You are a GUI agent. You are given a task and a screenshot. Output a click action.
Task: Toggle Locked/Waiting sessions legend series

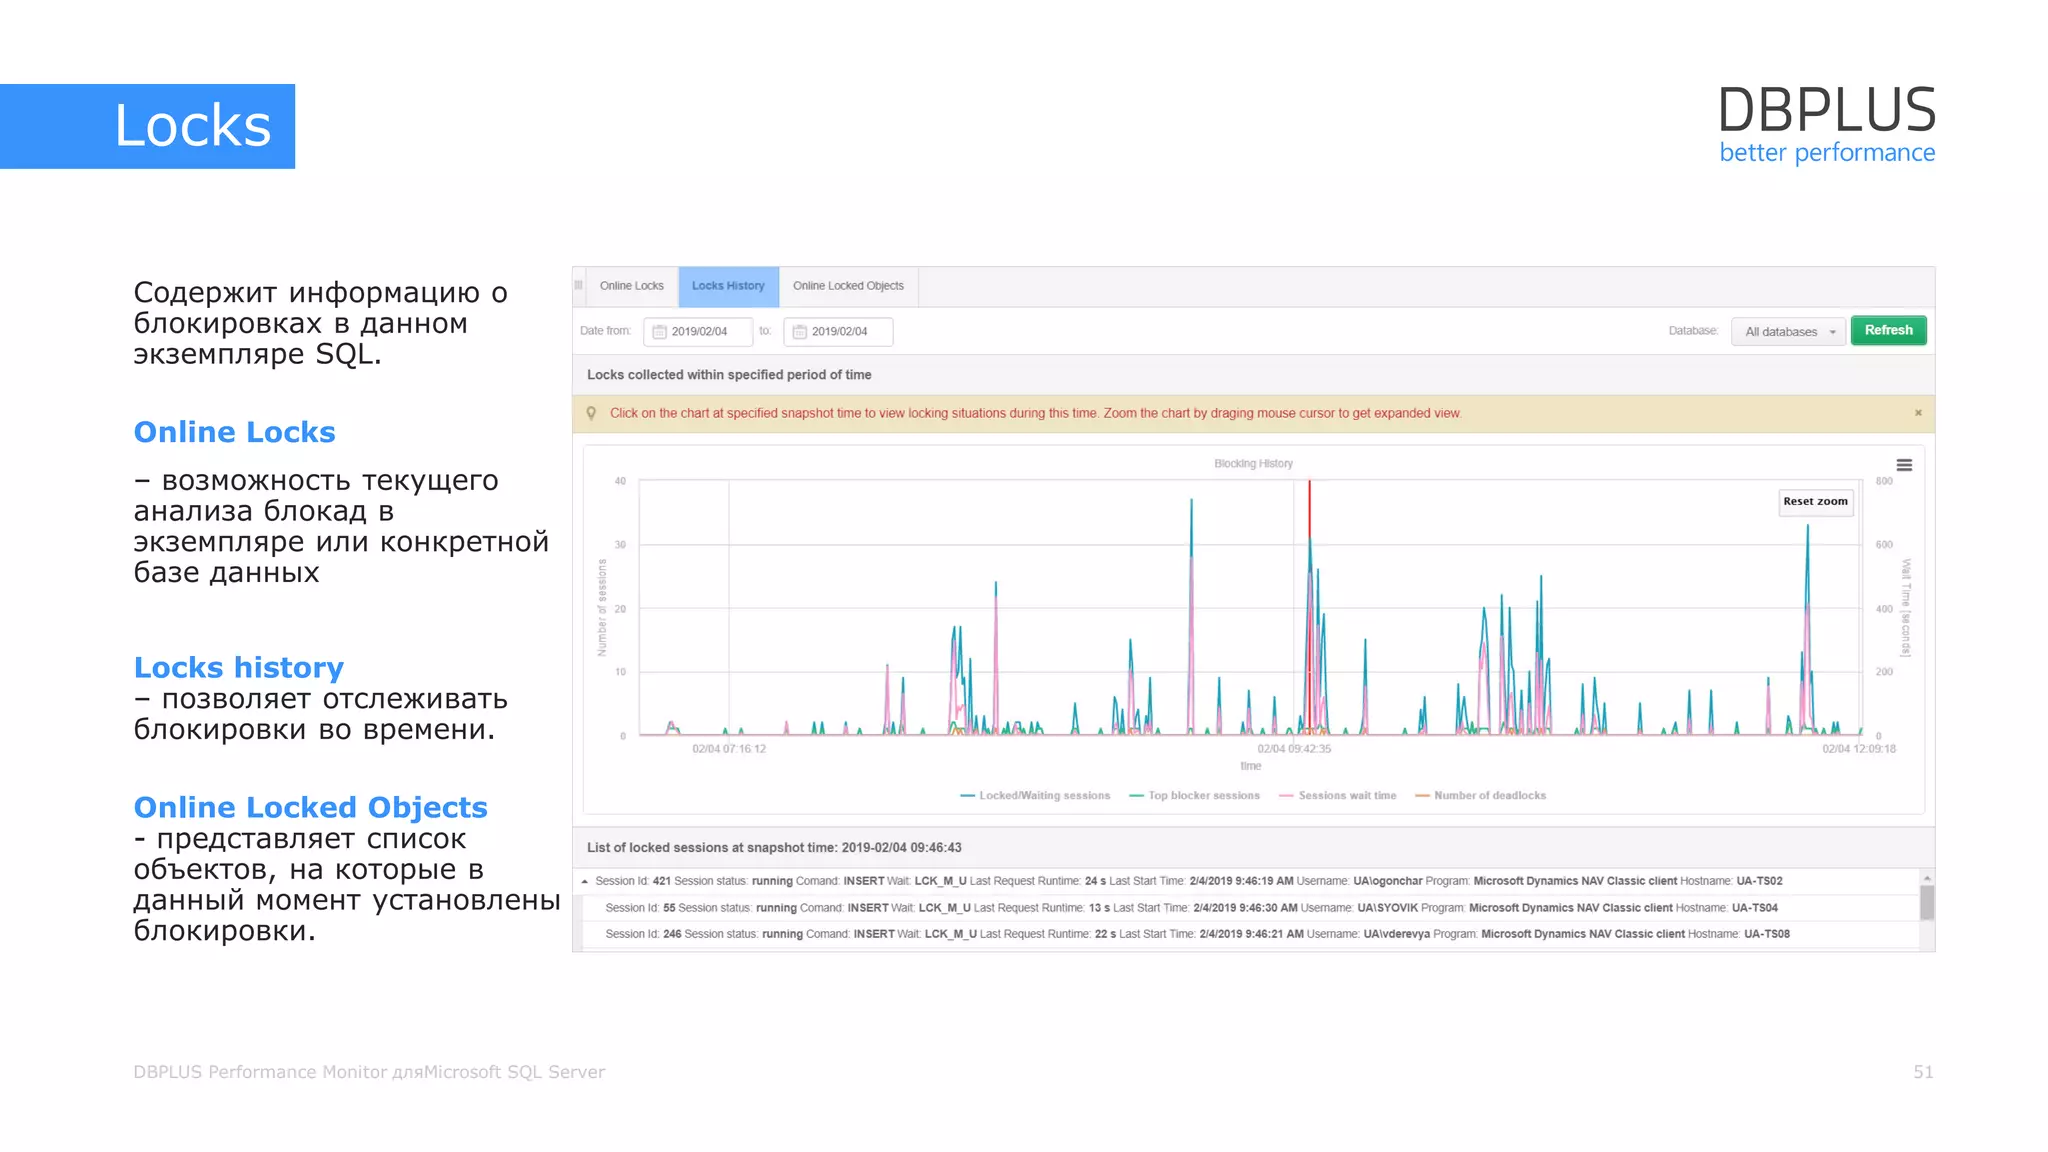(x=1035, y=796)
